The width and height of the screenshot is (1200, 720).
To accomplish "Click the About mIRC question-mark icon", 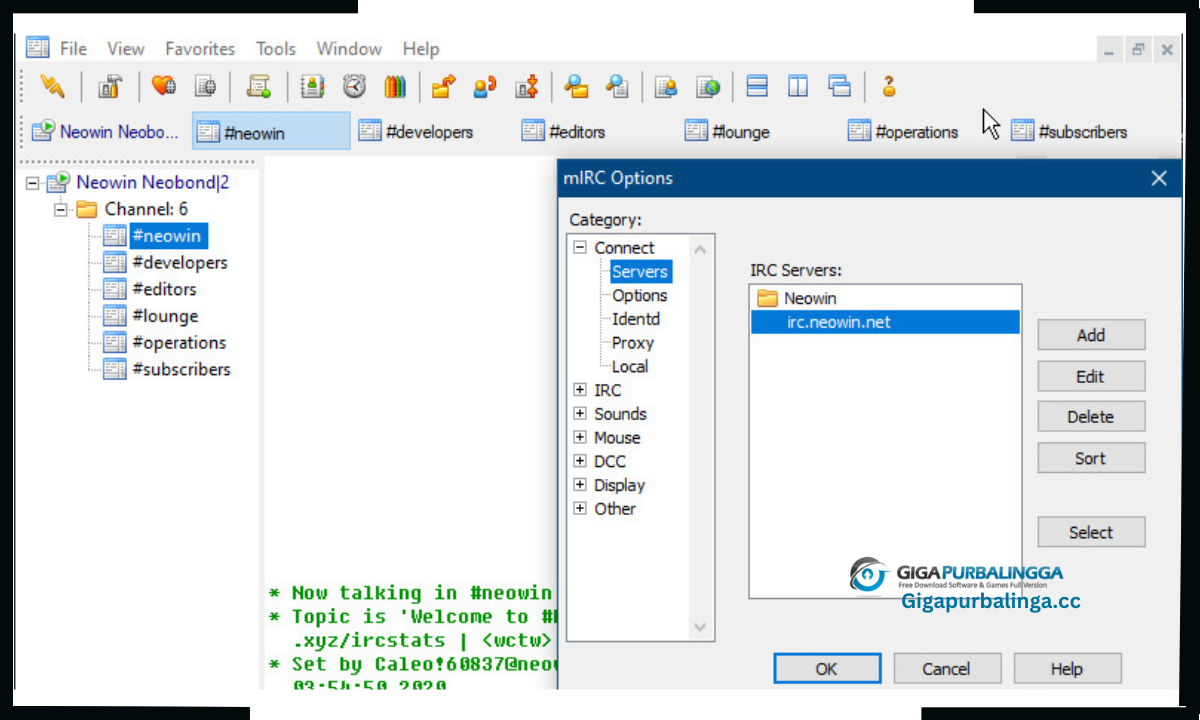I will pos(888,87).
